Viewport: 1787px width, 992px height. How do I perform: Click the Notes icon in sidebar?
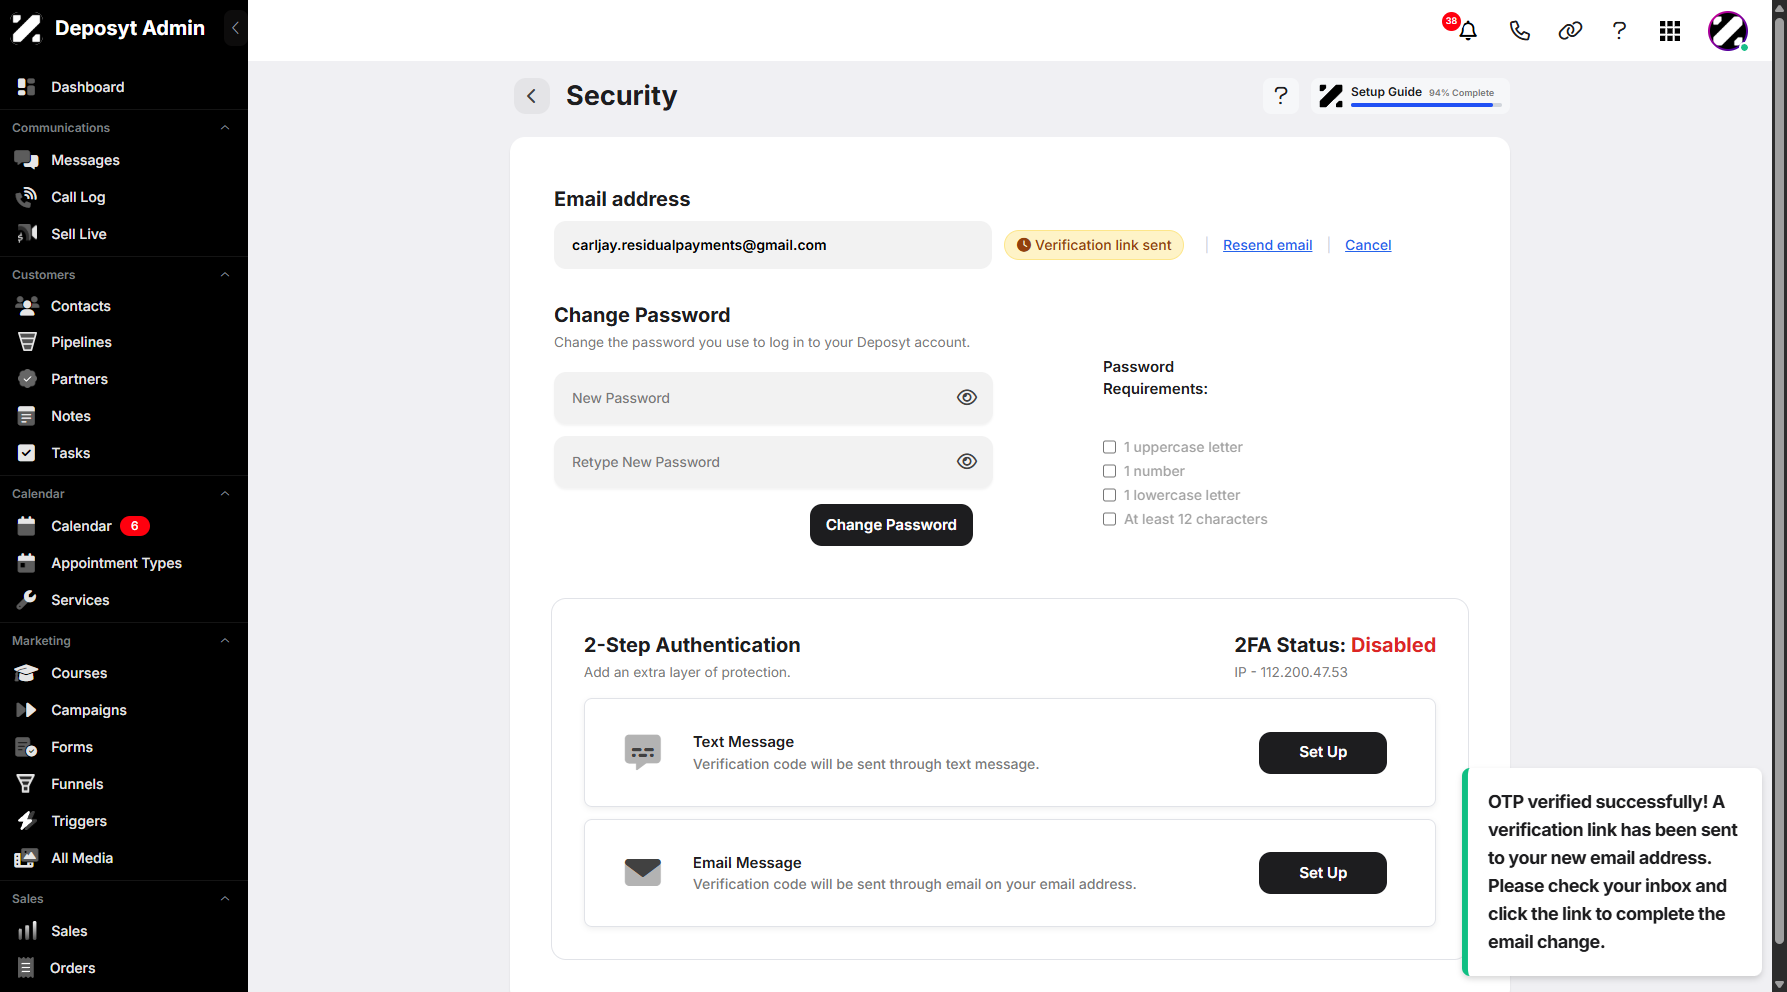click(x=27, y=416)
